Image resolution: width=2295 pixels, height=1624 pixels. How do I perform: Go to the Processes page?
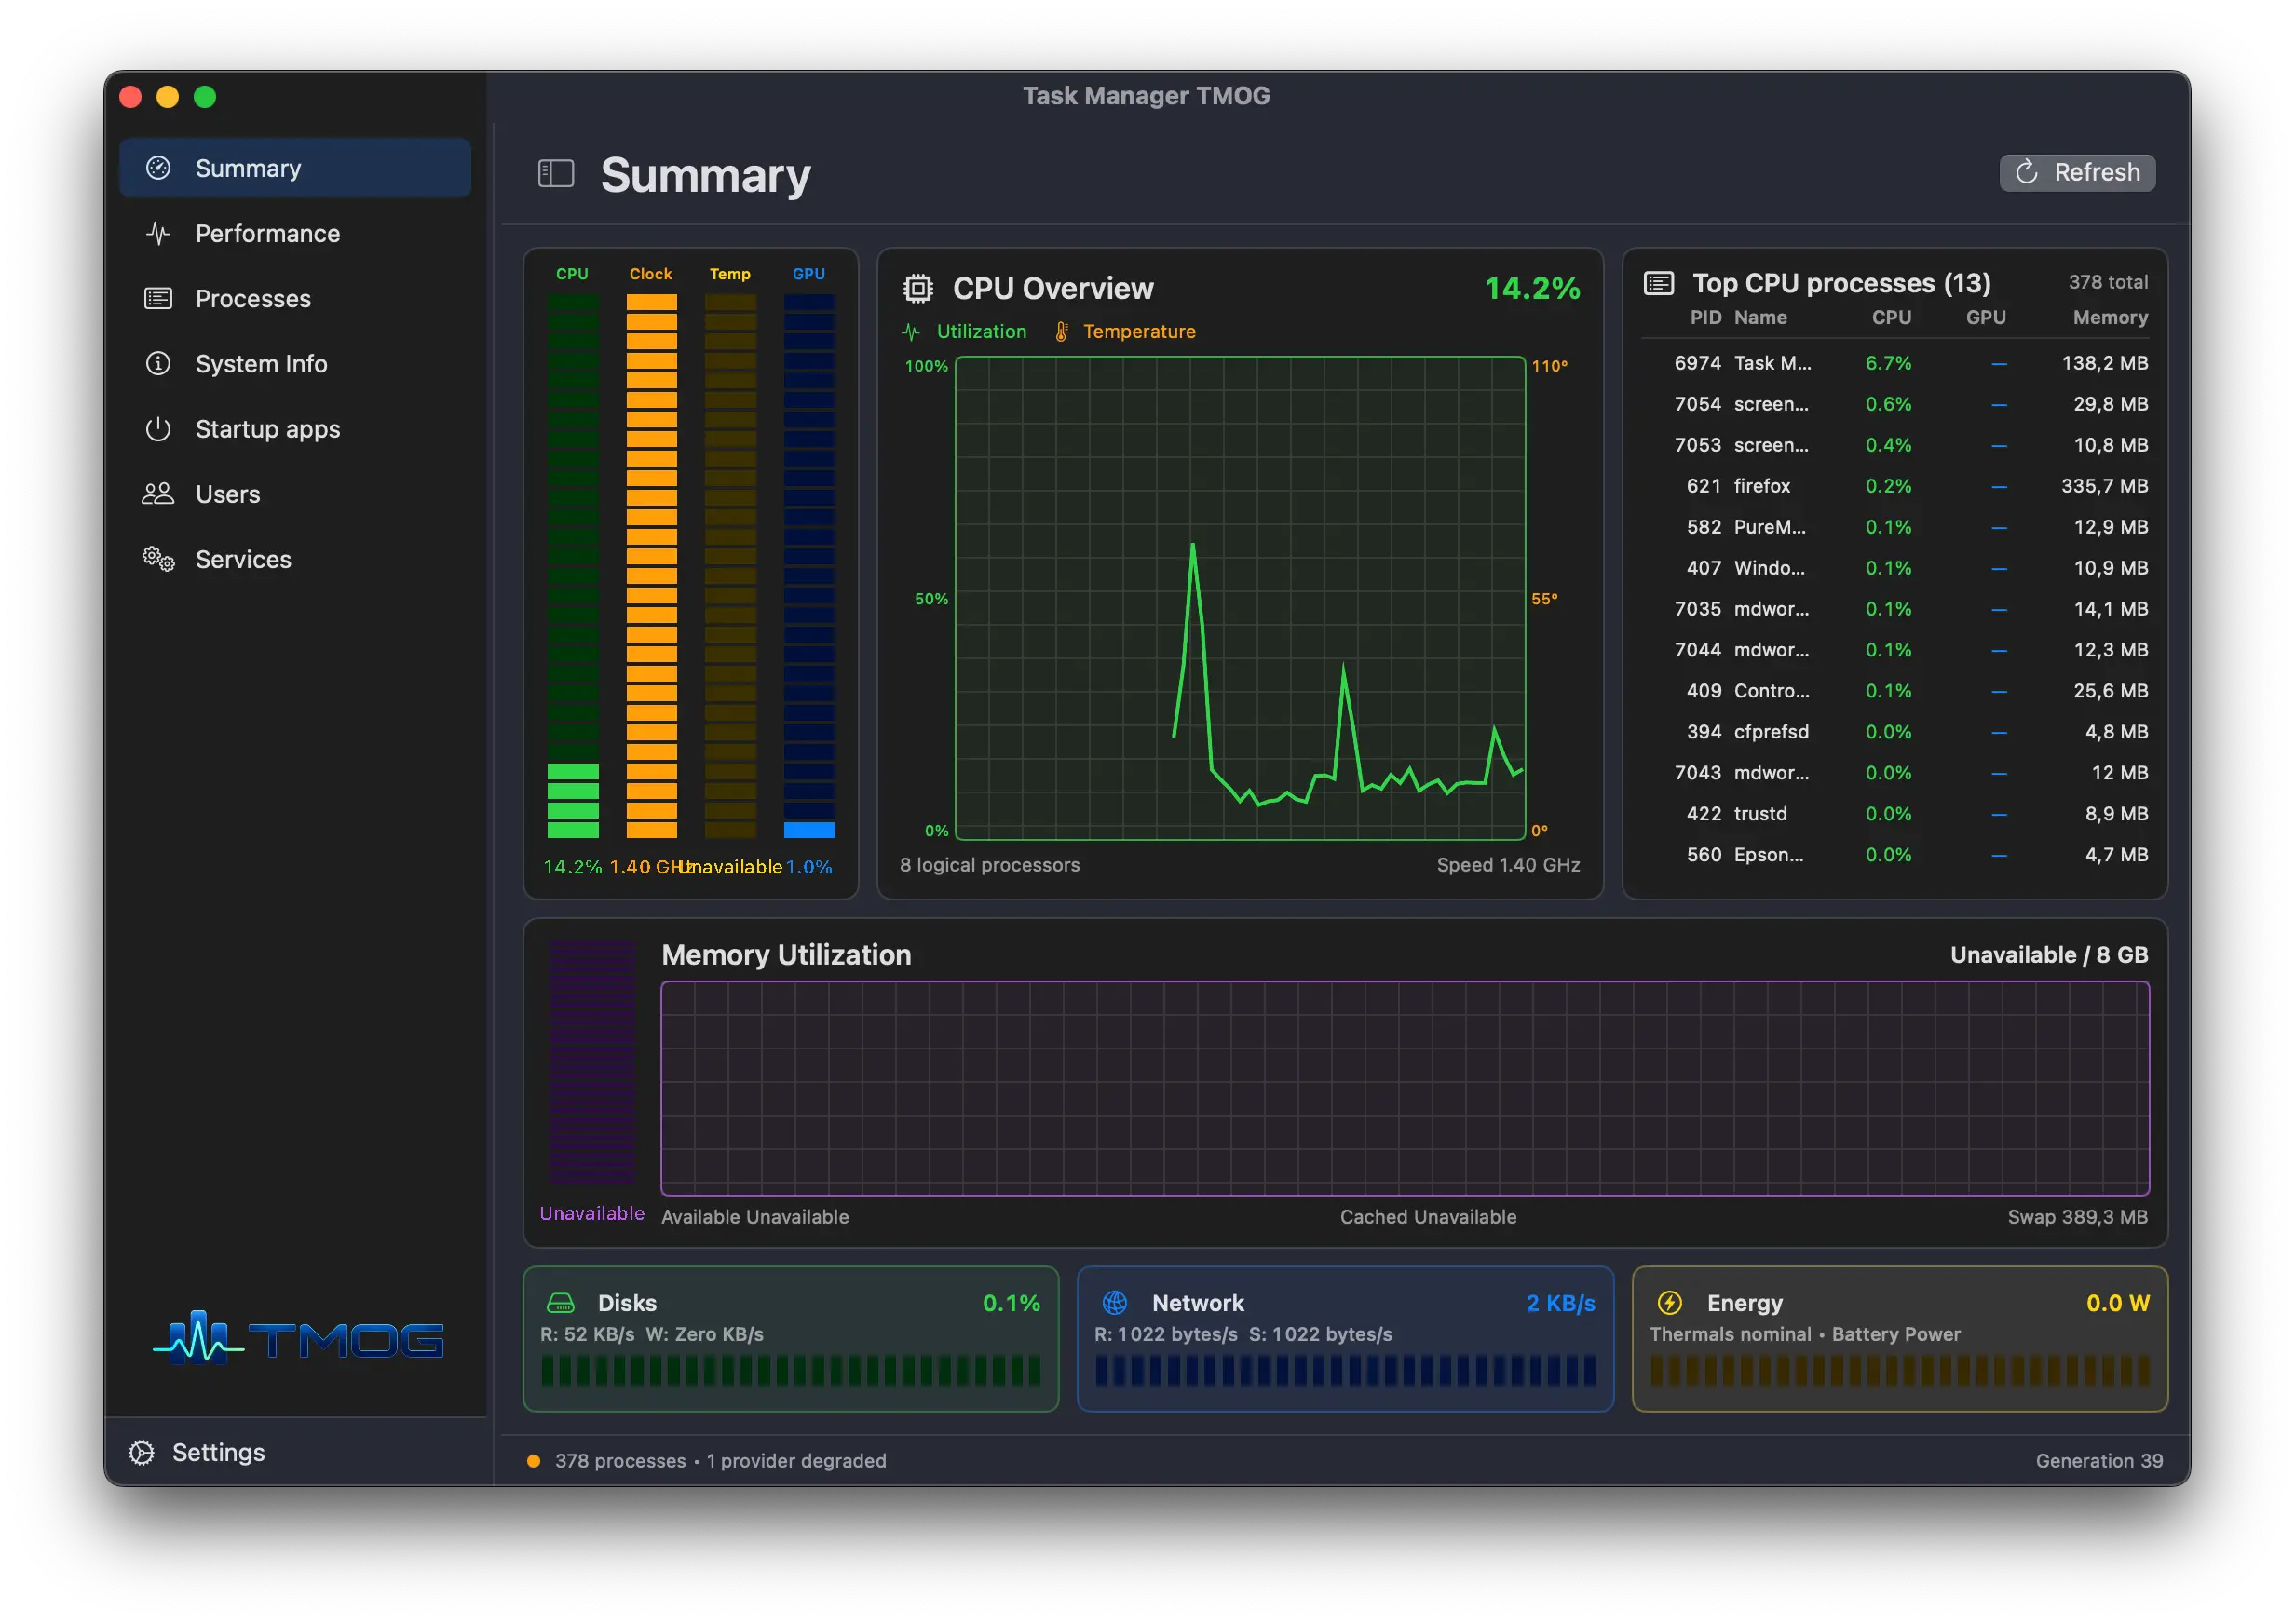295,298
